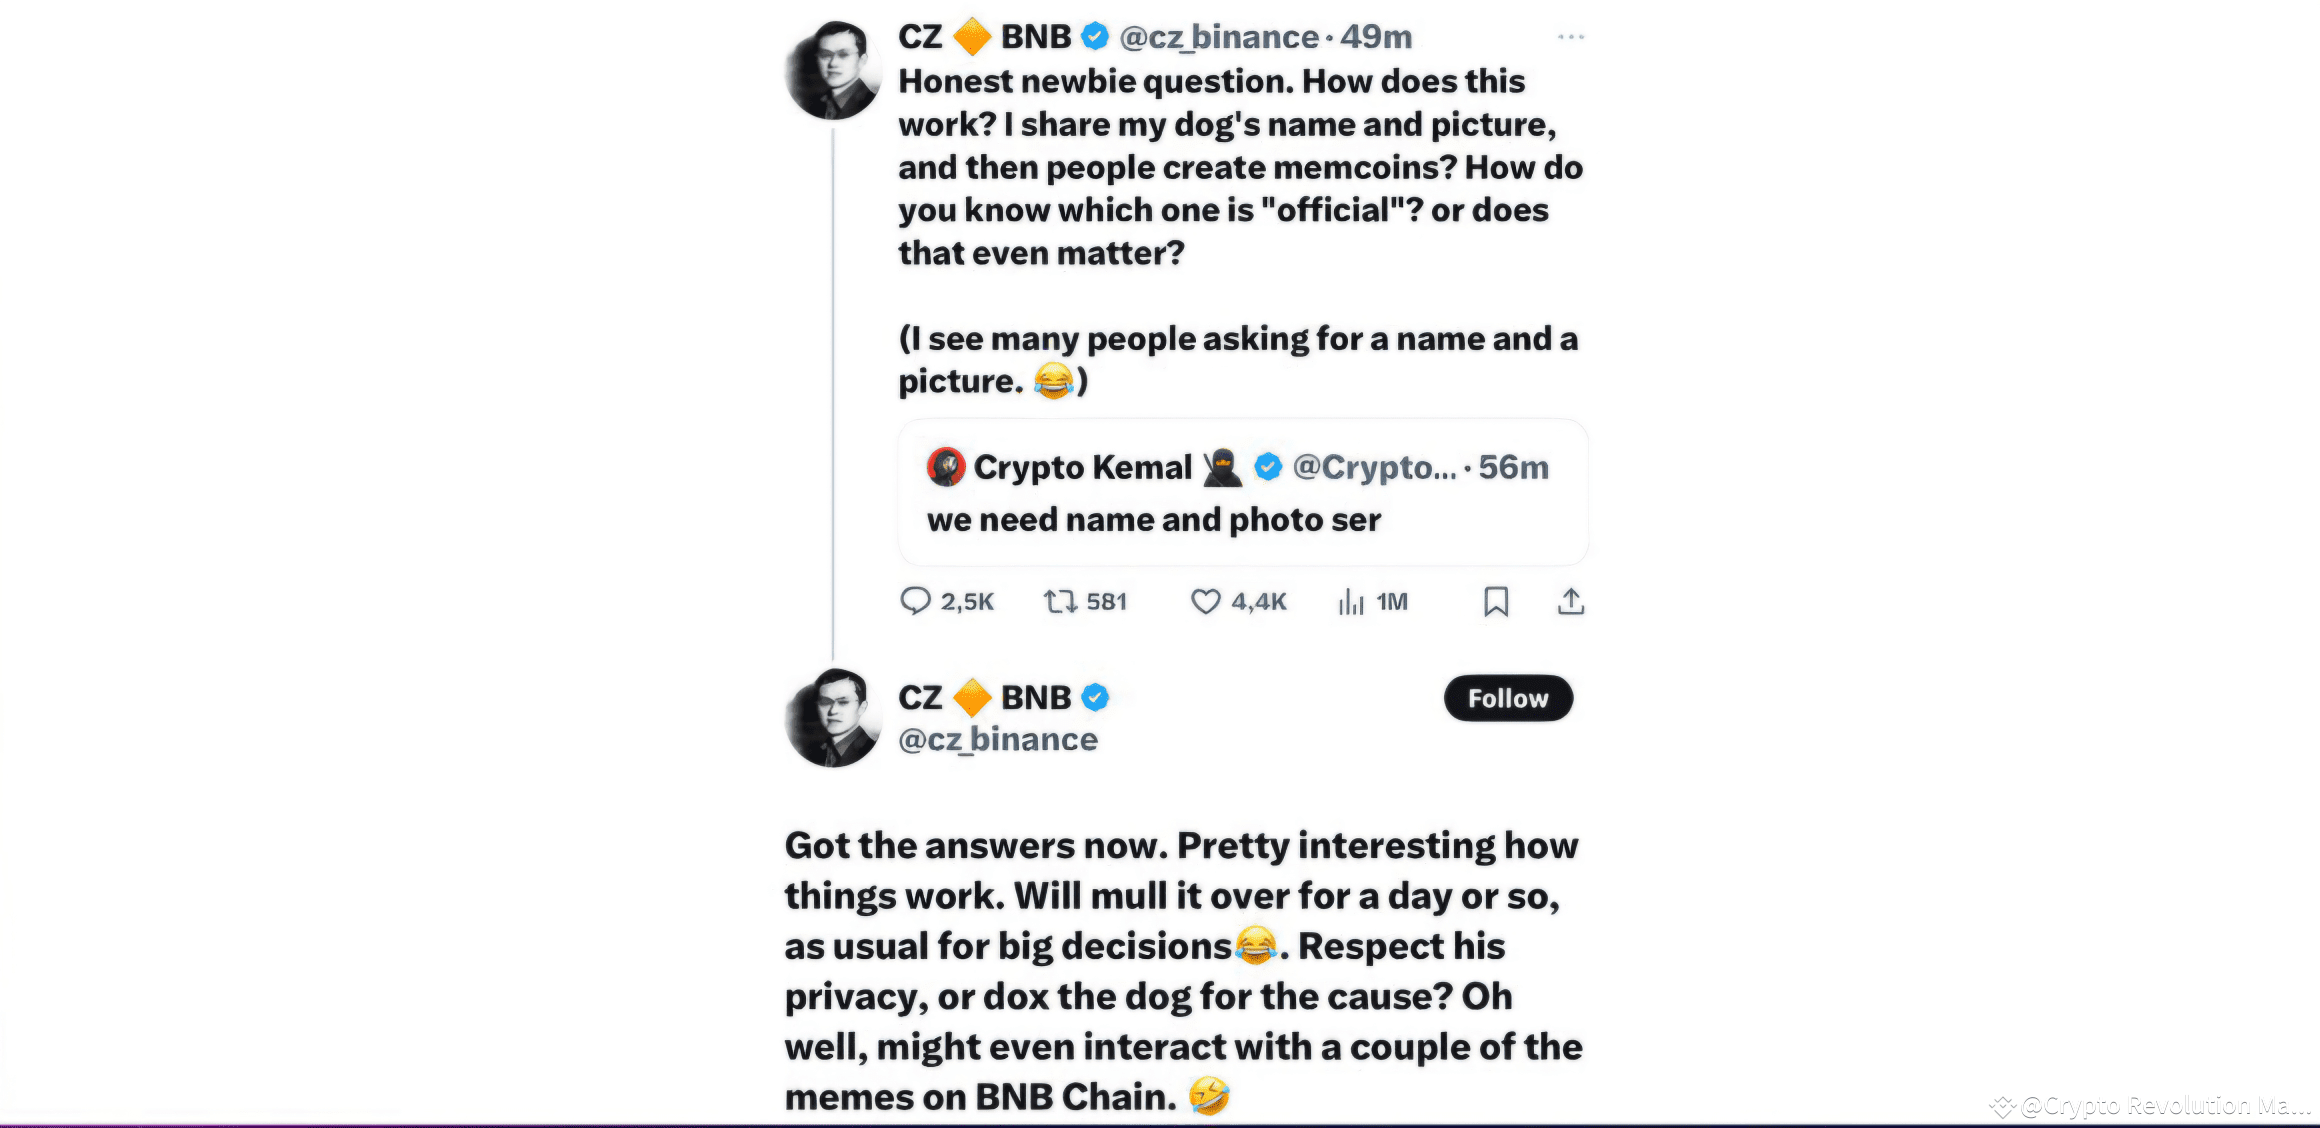Open the three-dot more options menu

tap(1571, 36)
